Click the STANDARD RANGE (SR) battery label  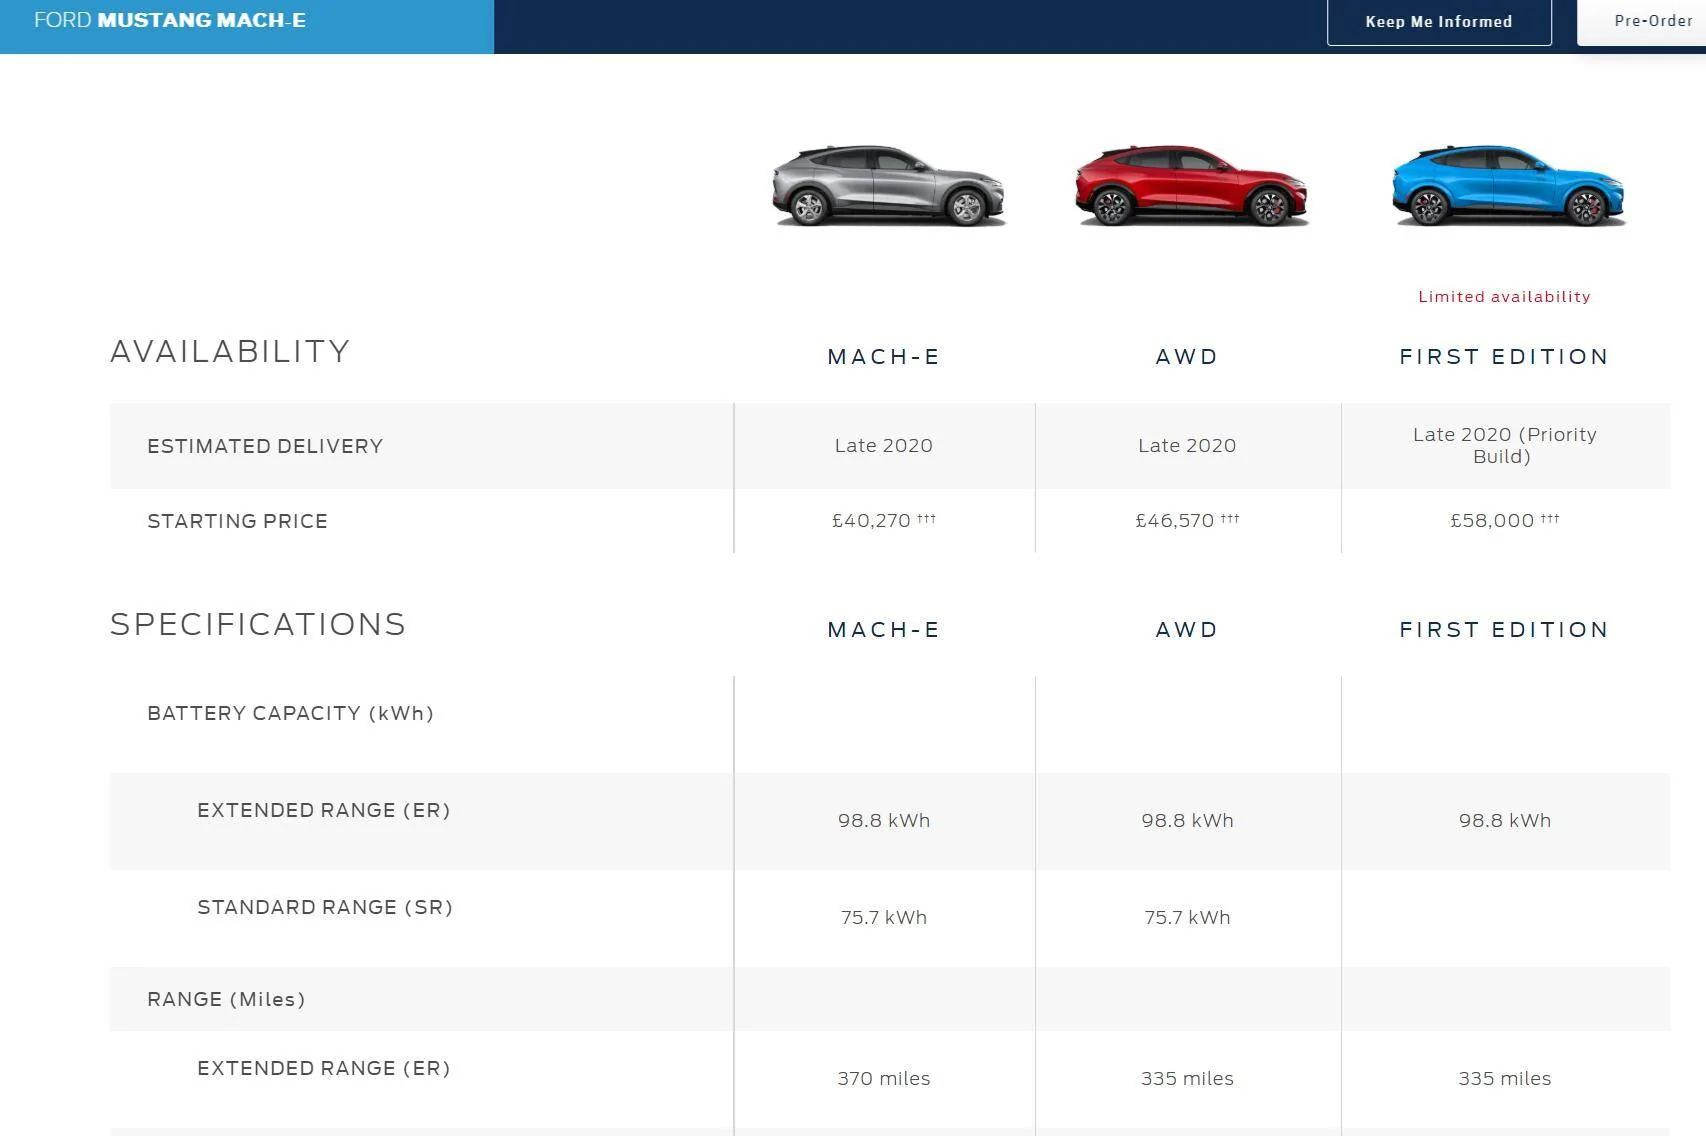pos(325,908)
